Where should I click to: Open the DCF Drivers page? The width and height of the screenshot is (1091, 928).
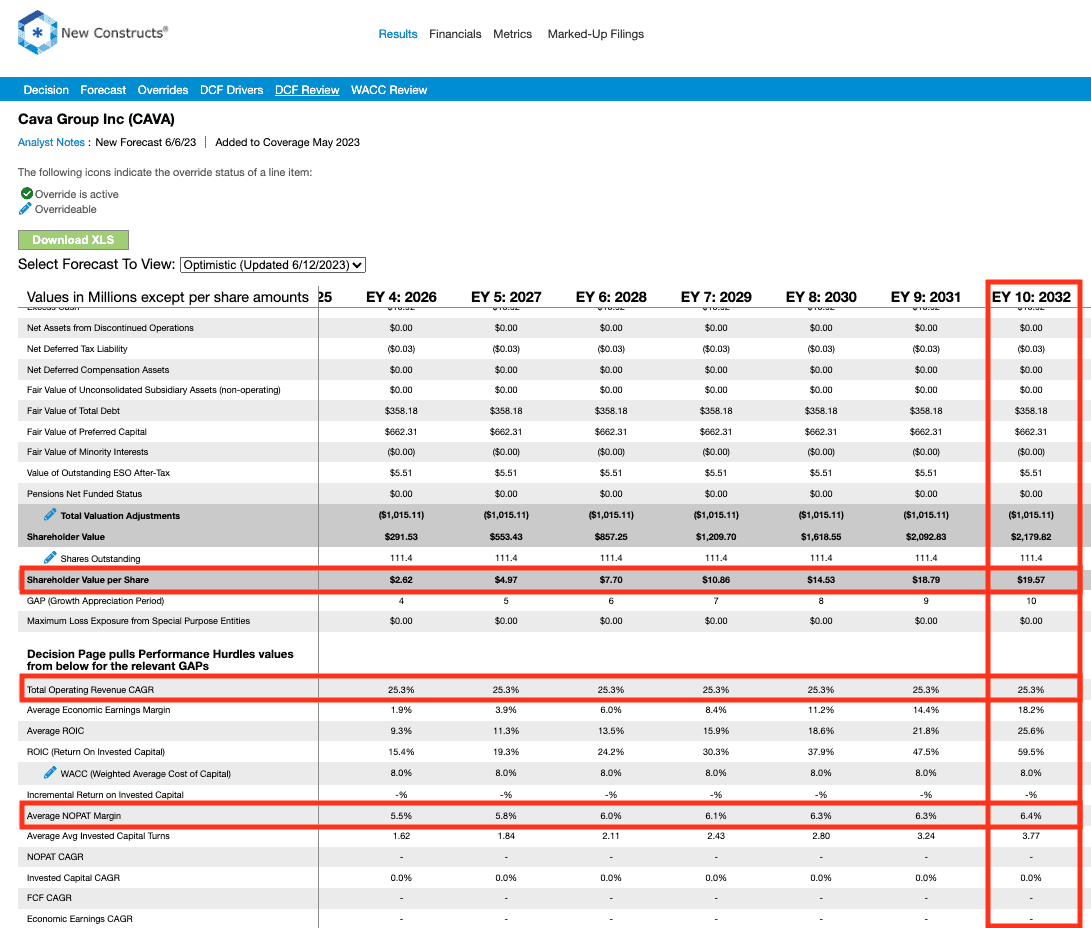tap(232, 90)
